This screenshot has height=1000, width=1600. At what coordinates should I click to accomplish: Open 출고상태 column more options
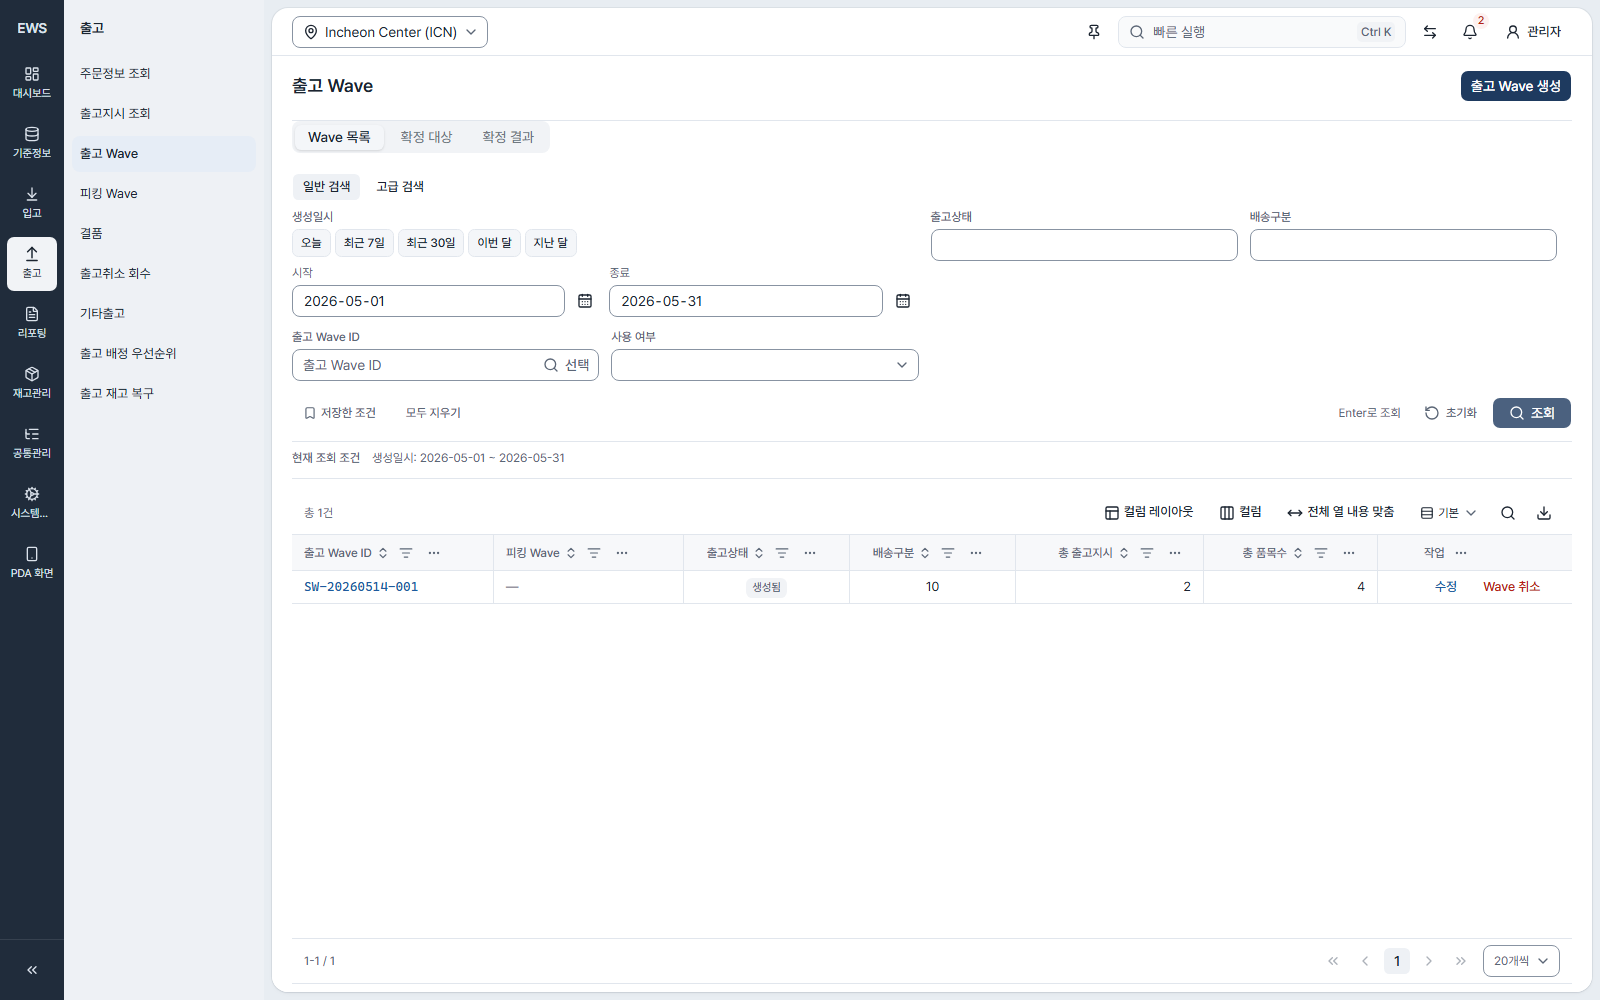coord(810,553)
